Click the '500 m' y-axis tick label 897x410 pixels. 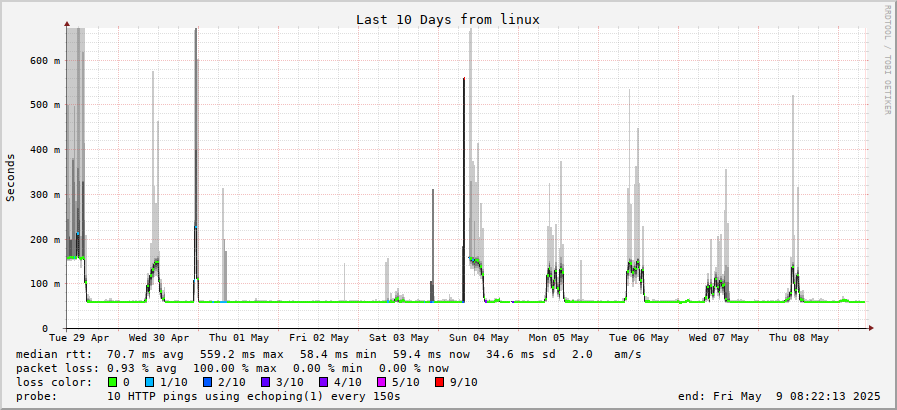[44, 105]
